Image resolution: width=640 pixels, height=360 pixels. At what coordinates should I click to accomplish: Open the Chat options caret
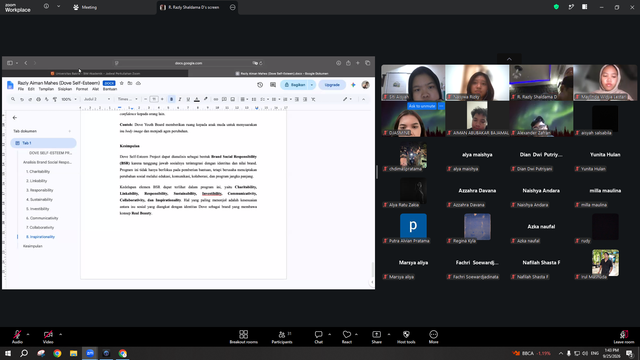tap(329, 334)
